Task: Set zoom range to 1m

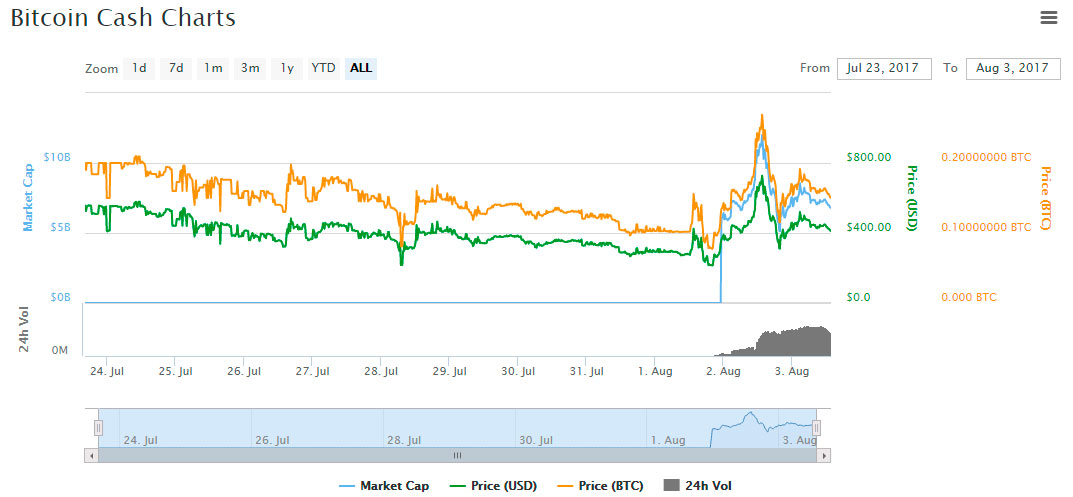Action: click(213, 68)
